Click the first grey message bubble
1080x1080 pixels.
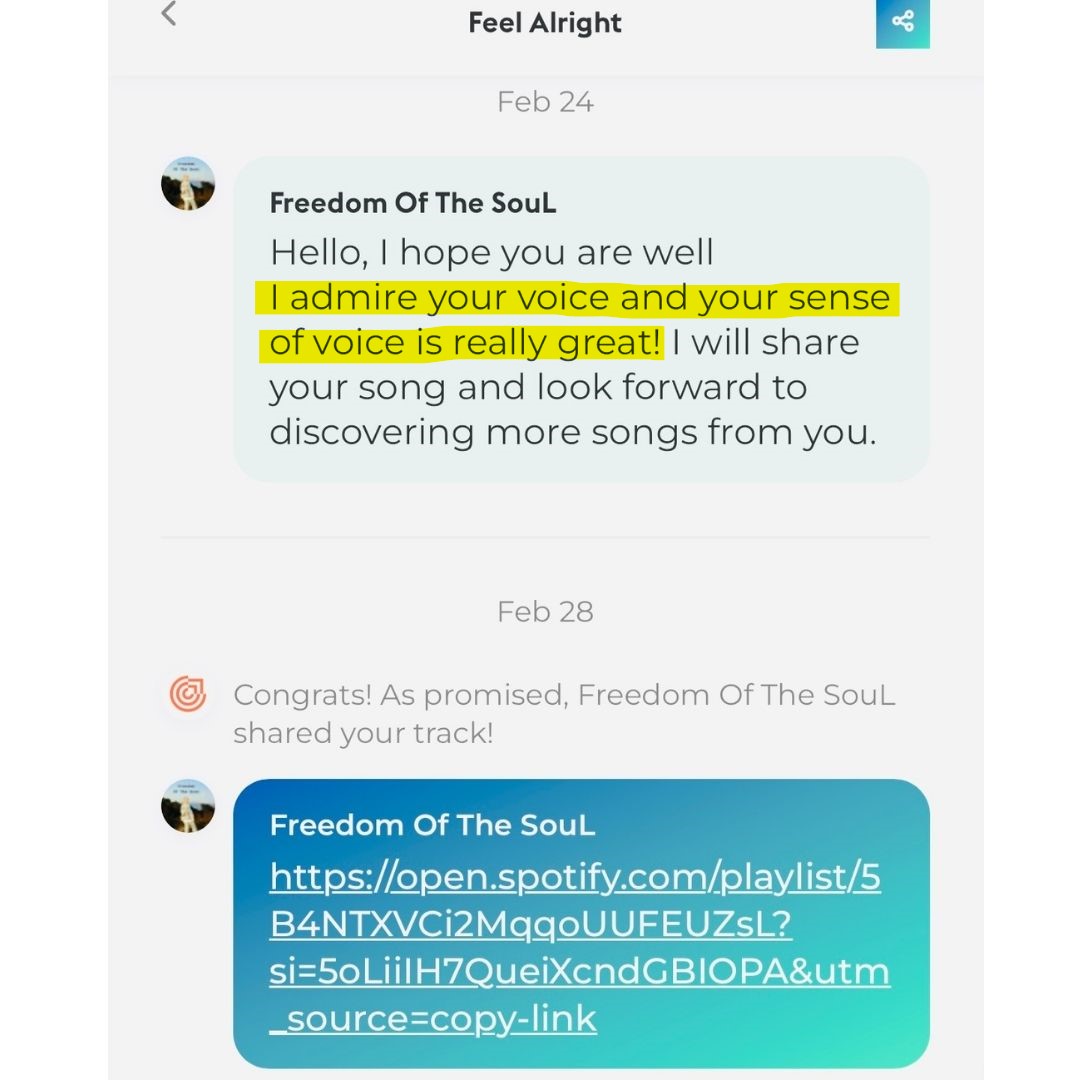pos(581,318)
